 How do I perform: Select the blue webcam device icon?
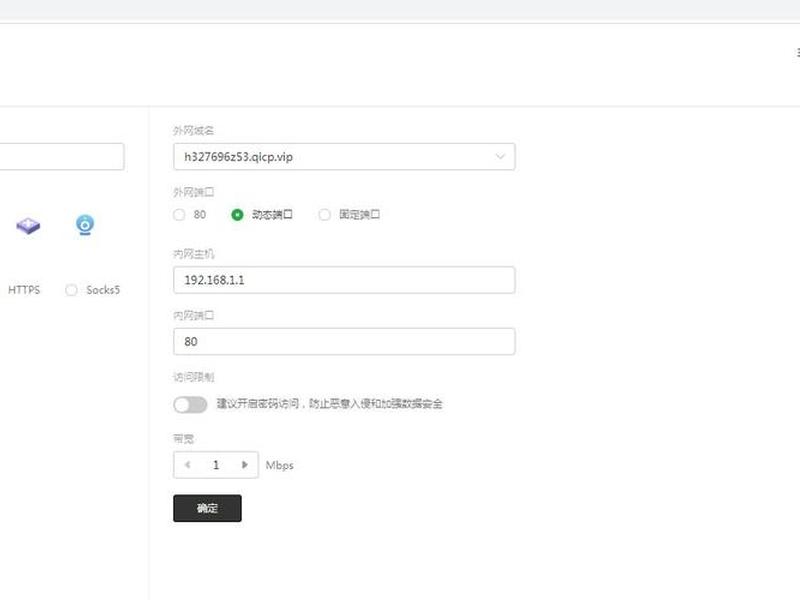[x=85, y=225]
